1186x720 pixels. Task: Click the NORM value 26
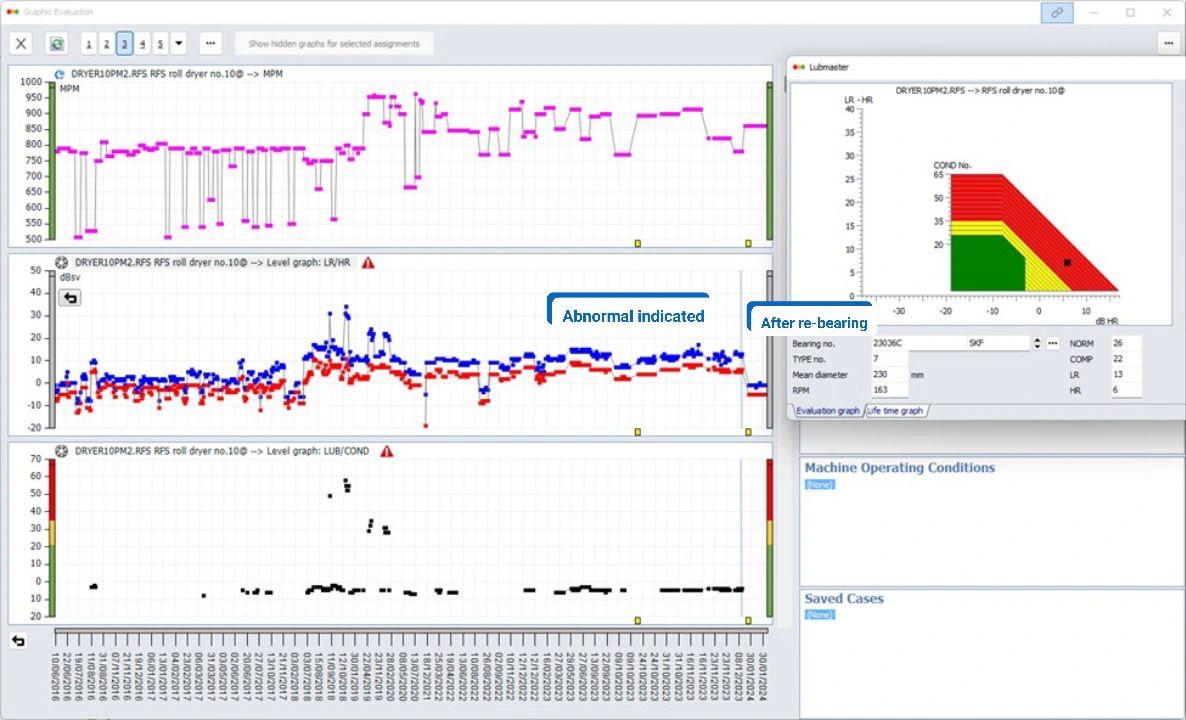point(1125,343)
